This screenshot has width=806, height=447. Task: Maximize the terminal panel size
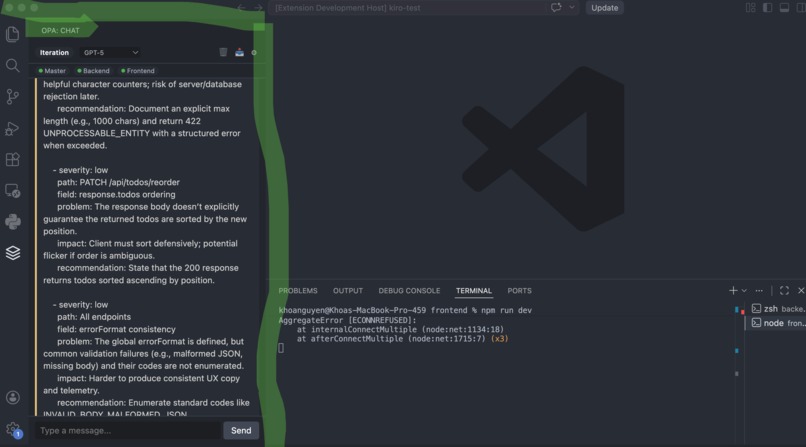pos(784,291)
